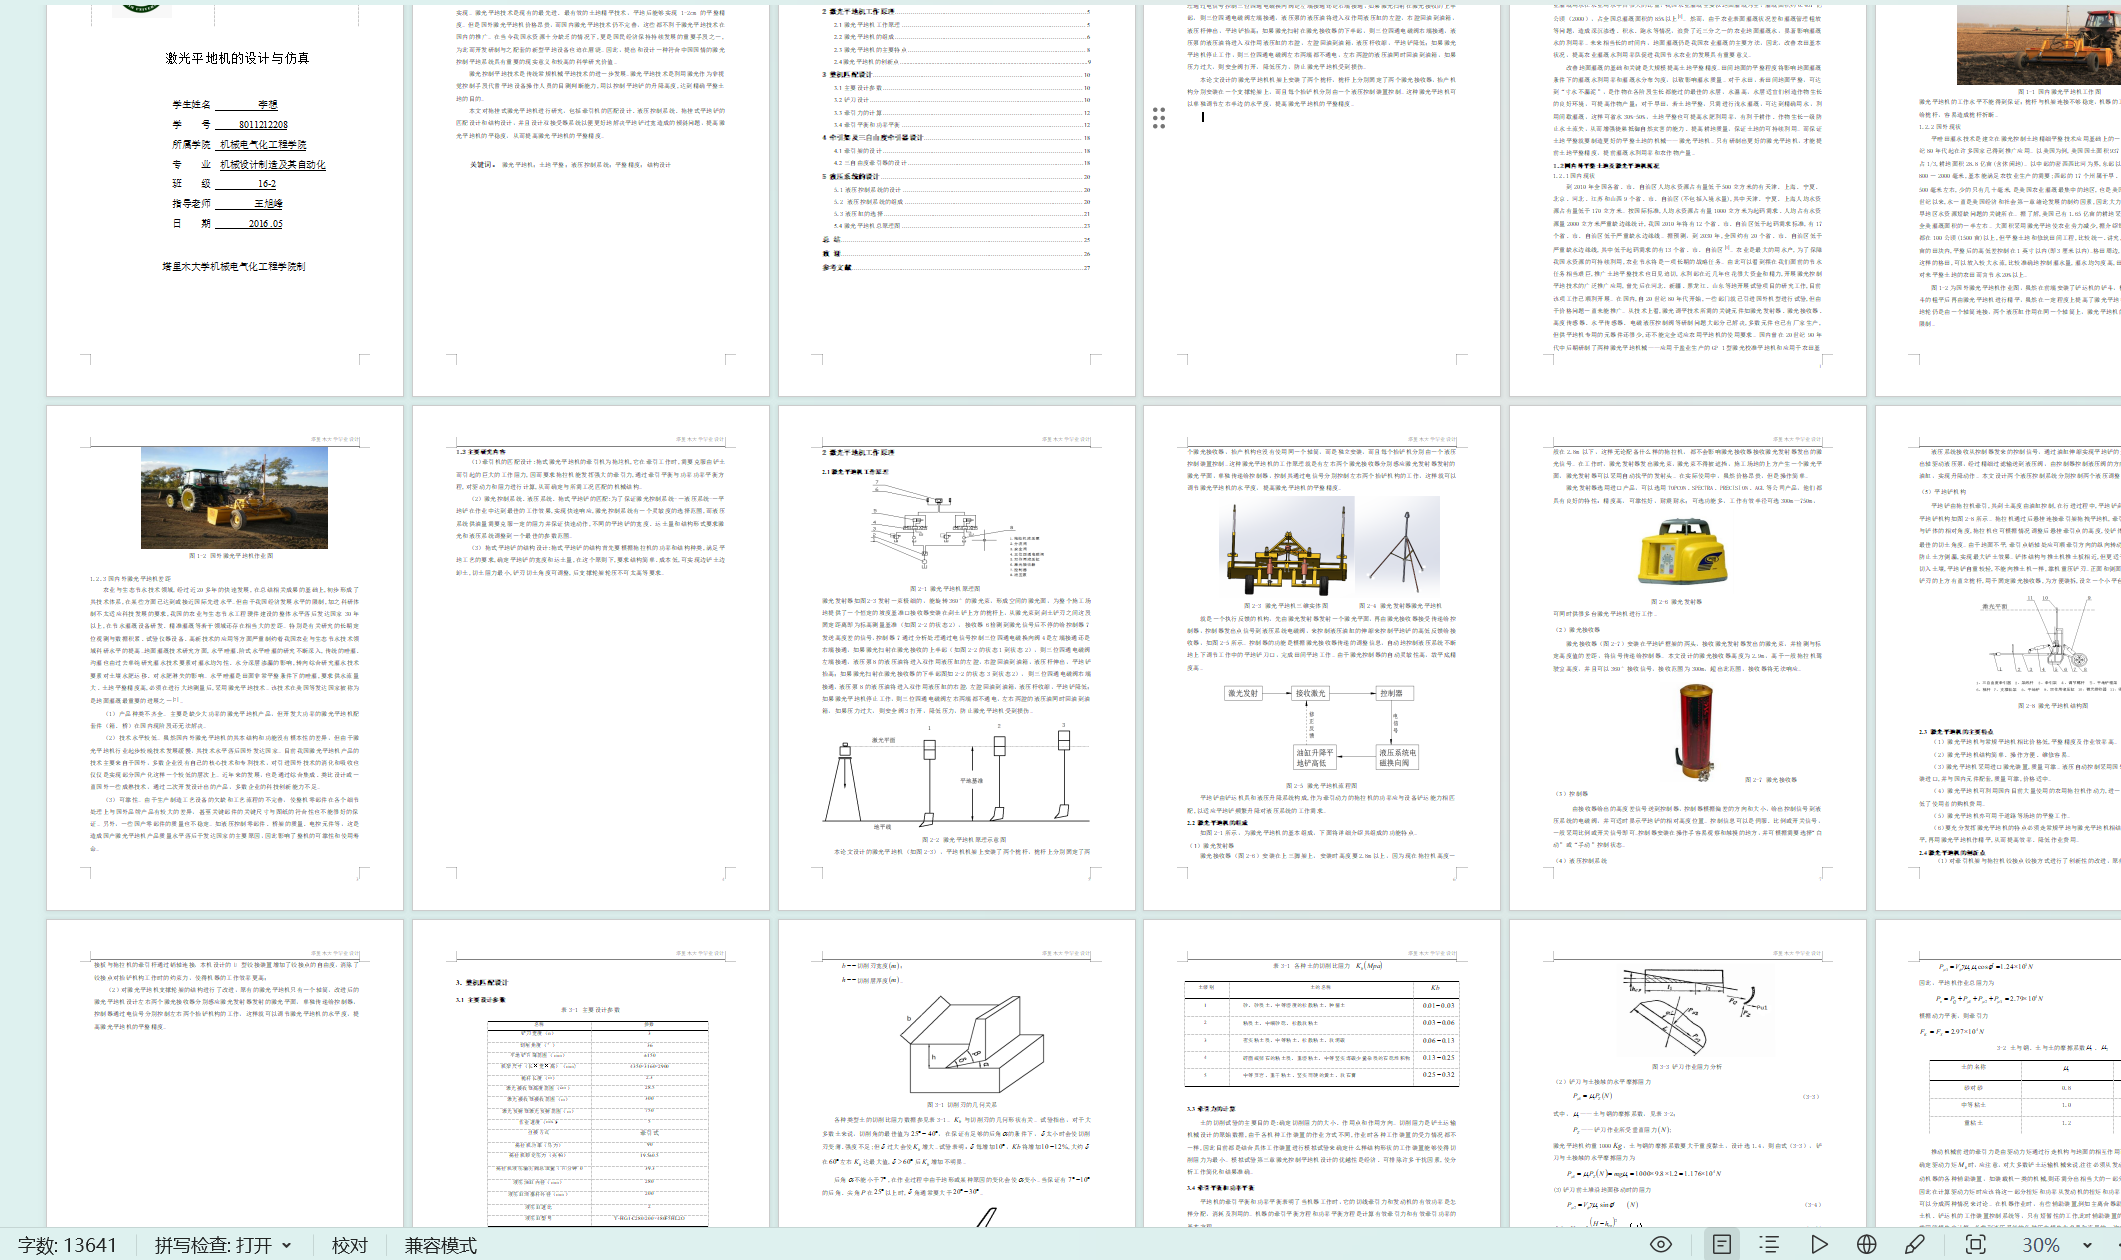Switch to web layout view globe icon
The width and height of the screenshot is (2121, 1260).
pyautogui.click(x=1866, y=1244)
